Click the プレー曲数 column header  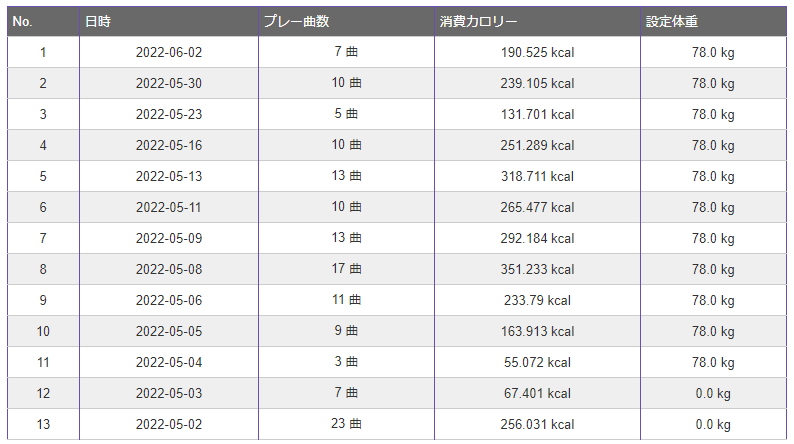point(346,21)
